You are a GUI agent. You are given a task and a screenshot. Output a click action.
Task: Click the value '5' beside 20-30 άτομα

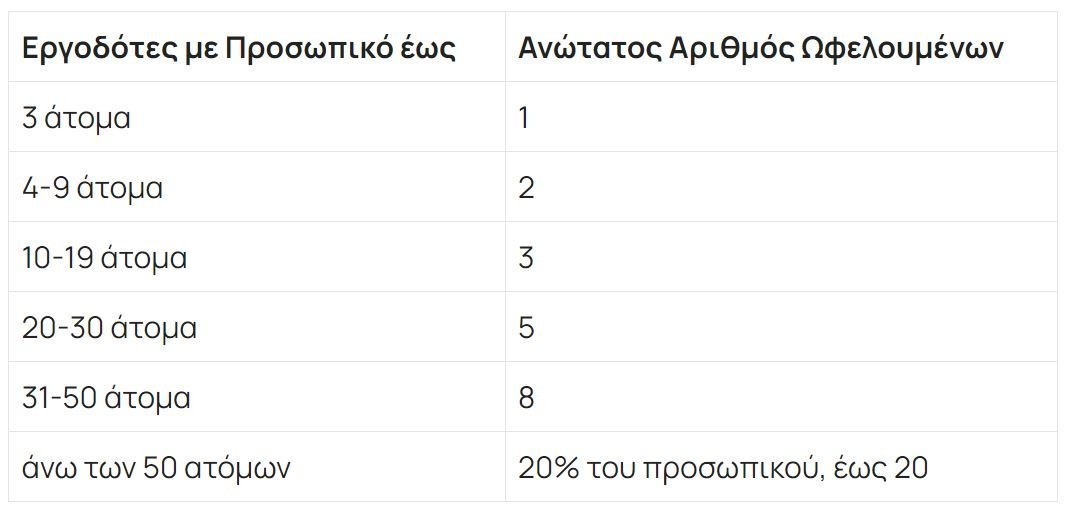pos(526,328)
